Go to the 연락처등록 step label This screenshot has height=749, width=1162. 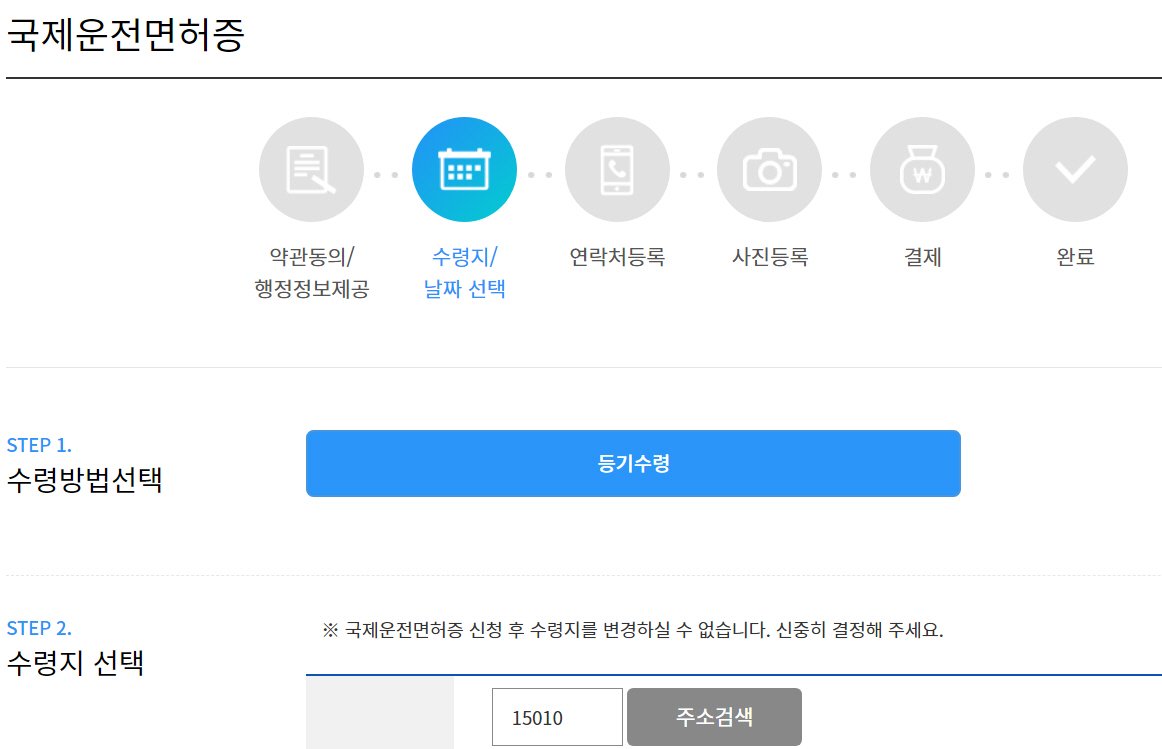tap(617, 257)
